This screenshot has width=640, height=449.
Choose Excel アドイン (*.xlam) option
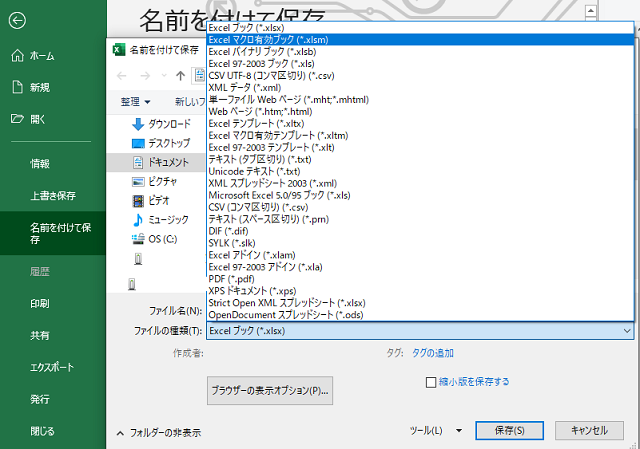pos(420,255)
